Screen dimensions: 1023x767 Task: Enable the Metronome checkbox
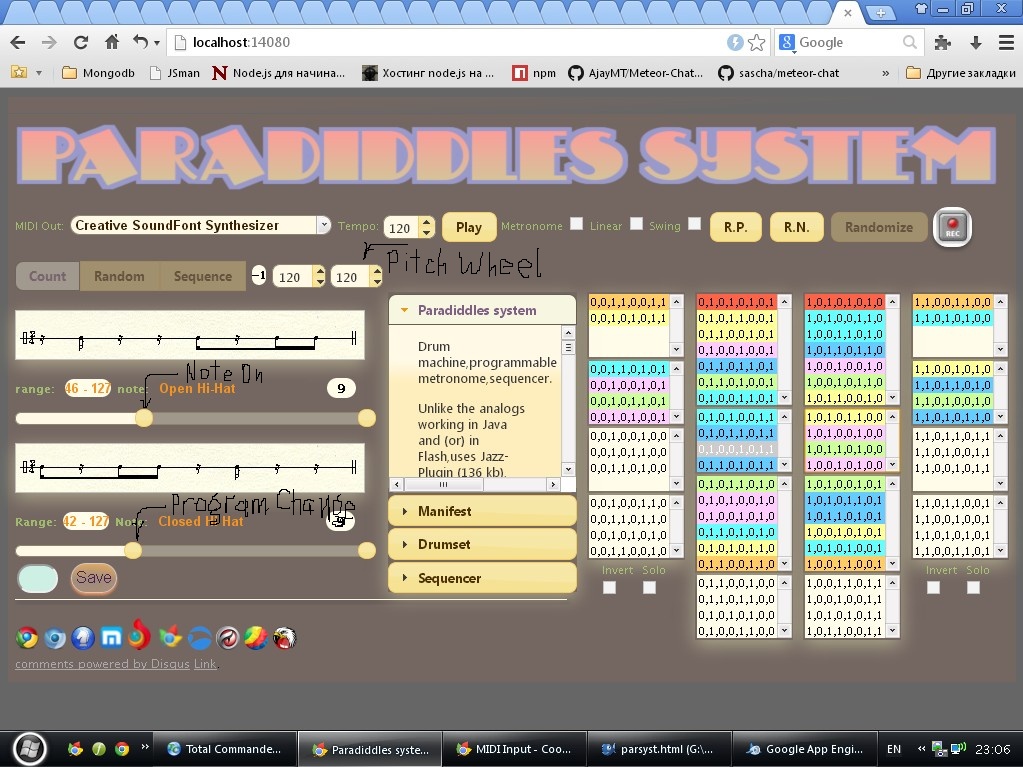point(576,224)
